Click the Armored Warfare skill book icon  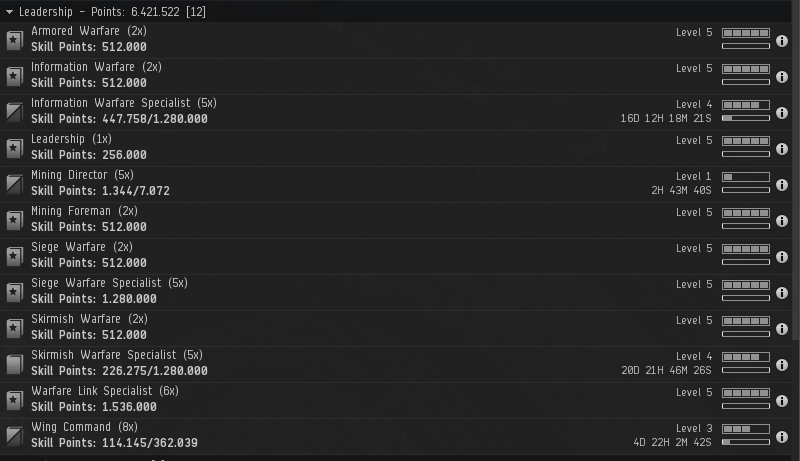14,40
